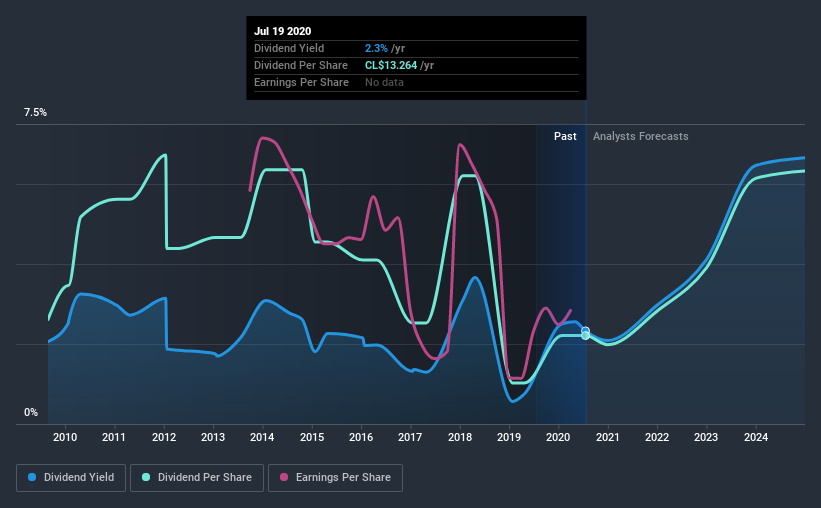Toggle the Dividend Yield legend button
This screenshot has width=821, height=508.
[71, 478]
